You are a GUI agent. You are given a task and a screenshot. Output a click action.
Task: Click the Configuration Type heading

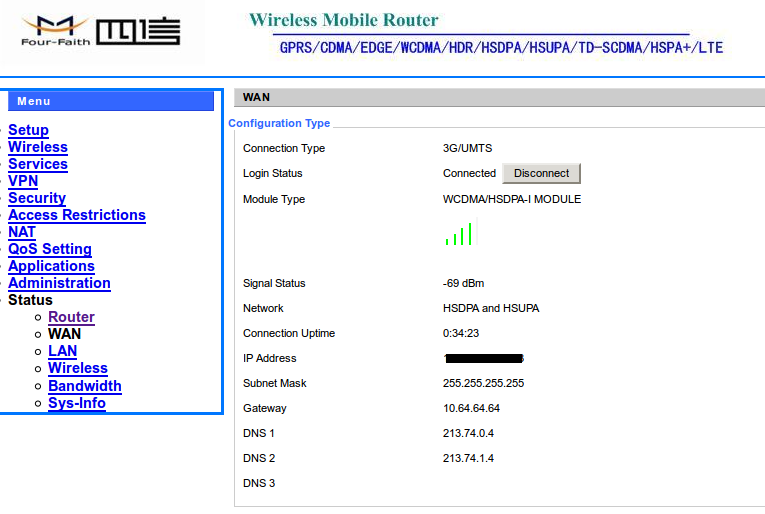[x=279, y=123]
